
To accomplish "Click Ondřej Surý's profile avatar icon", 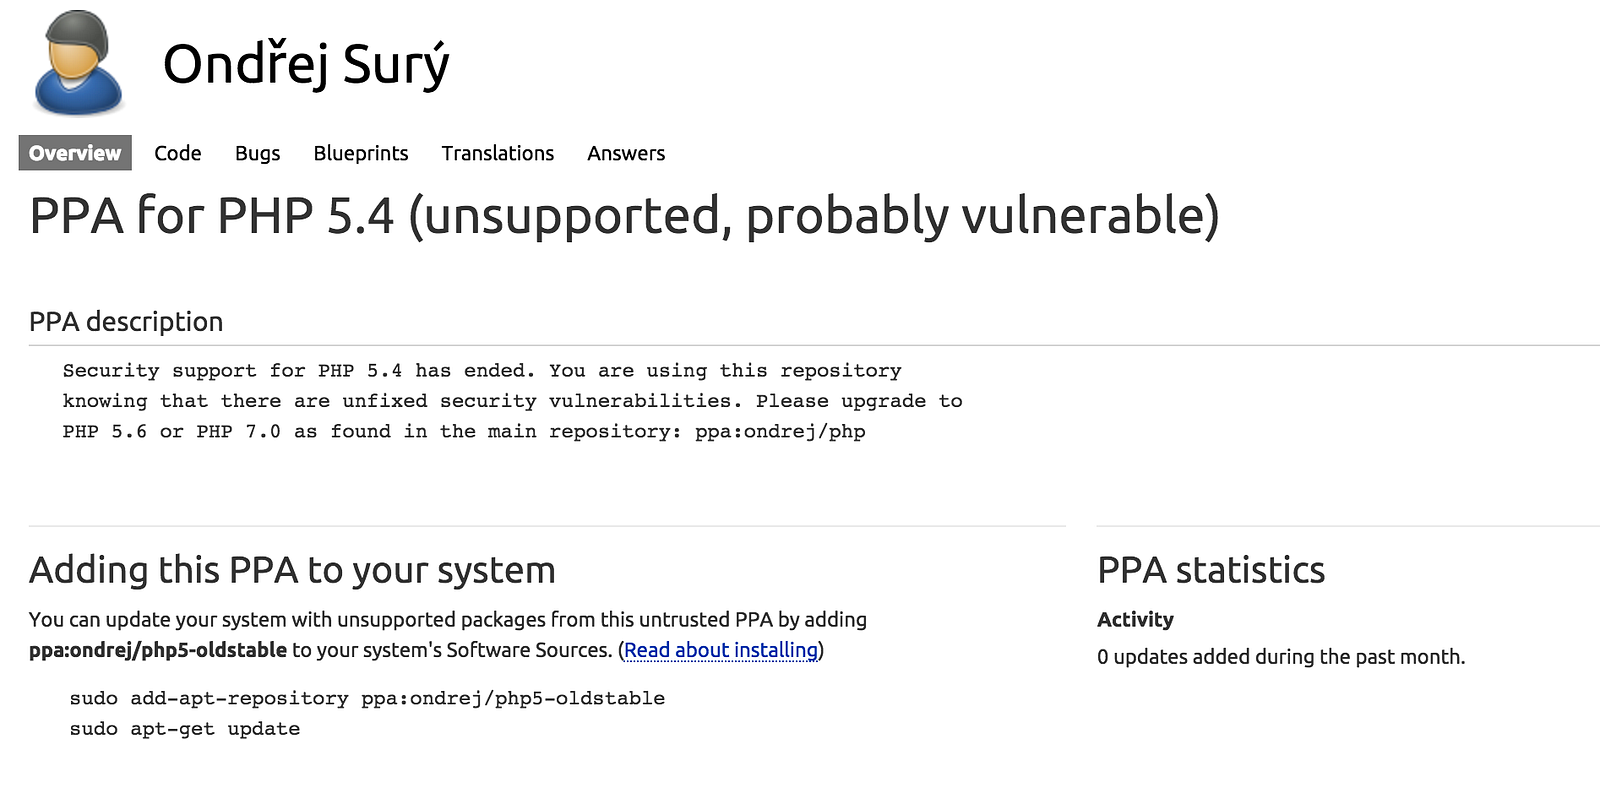I will coord(78,63).
